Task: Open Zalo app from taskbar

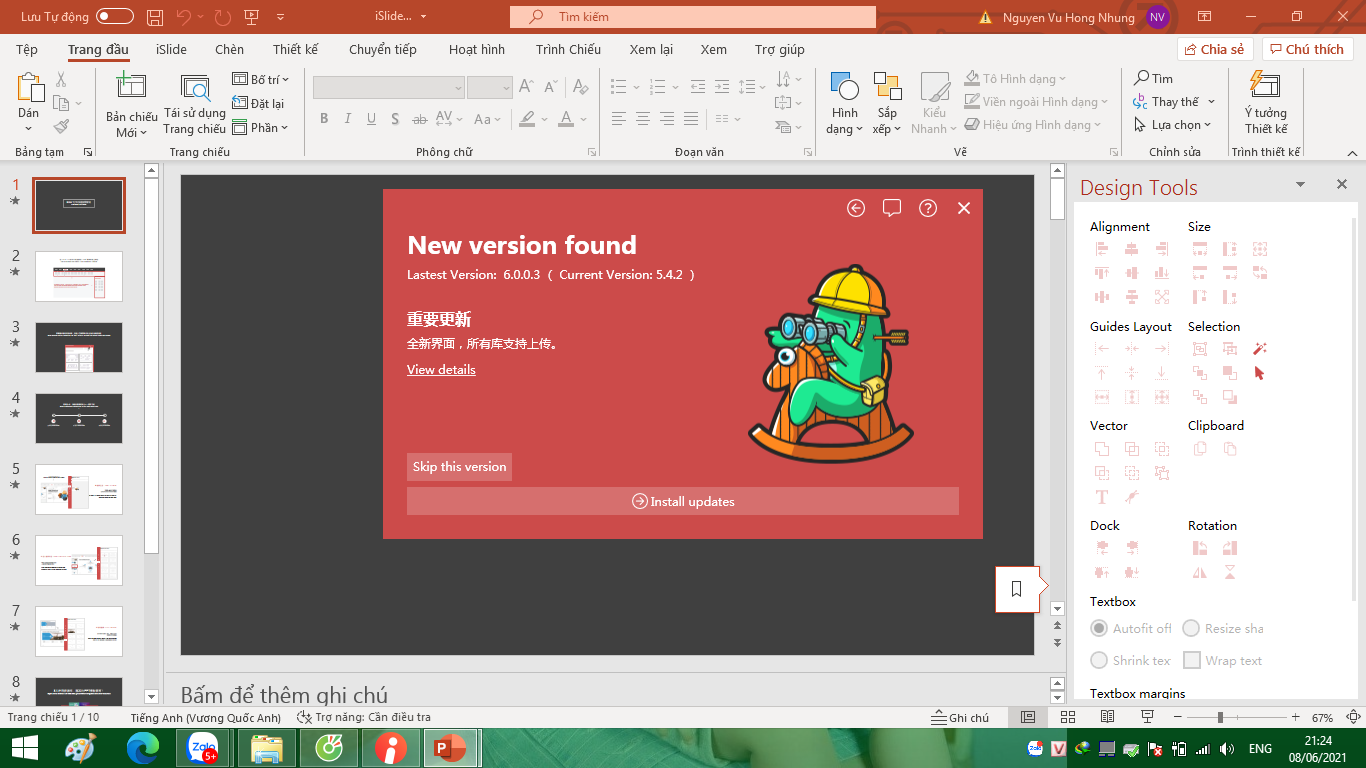Action: click(x=203, y=748)
